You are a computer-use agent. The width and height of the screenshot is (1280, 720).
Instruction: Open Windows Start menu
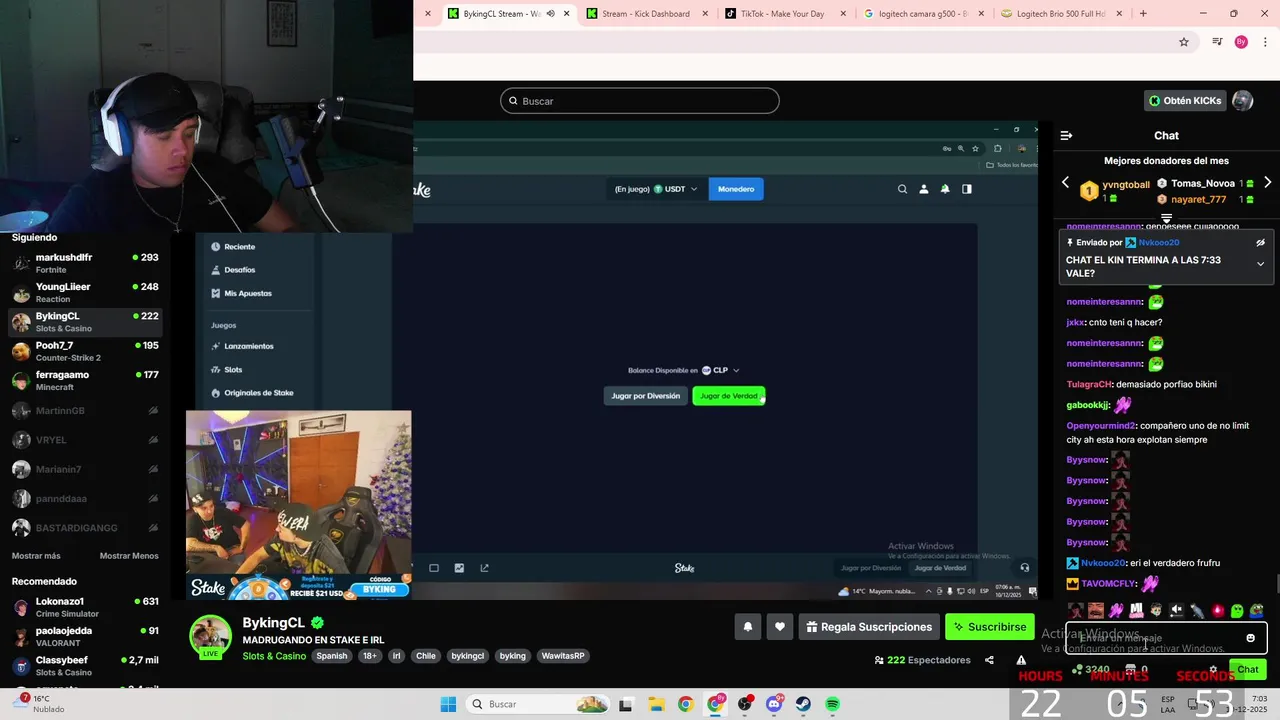click(448, 704)
